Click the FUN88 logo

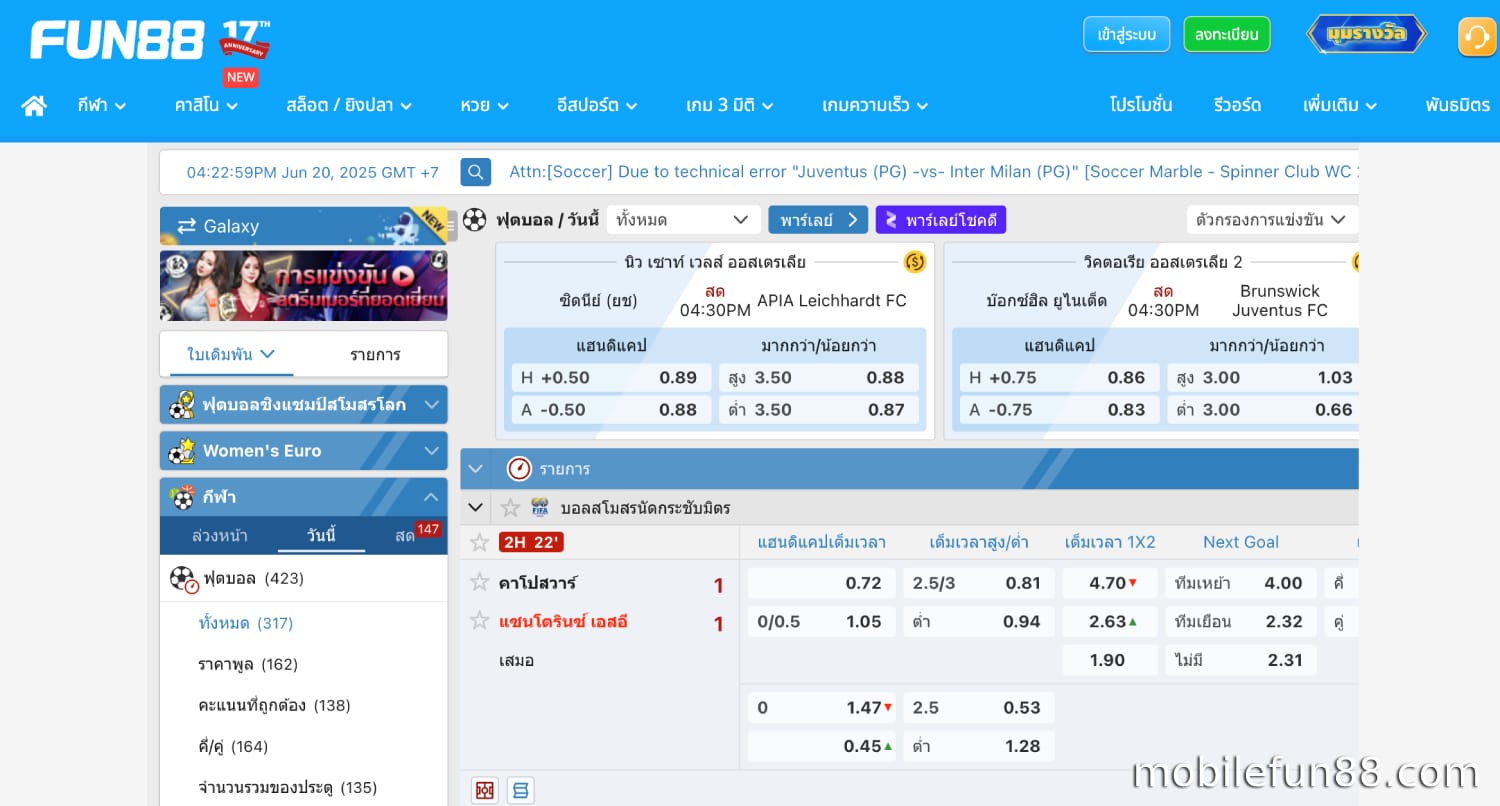(x=117, y=40)
